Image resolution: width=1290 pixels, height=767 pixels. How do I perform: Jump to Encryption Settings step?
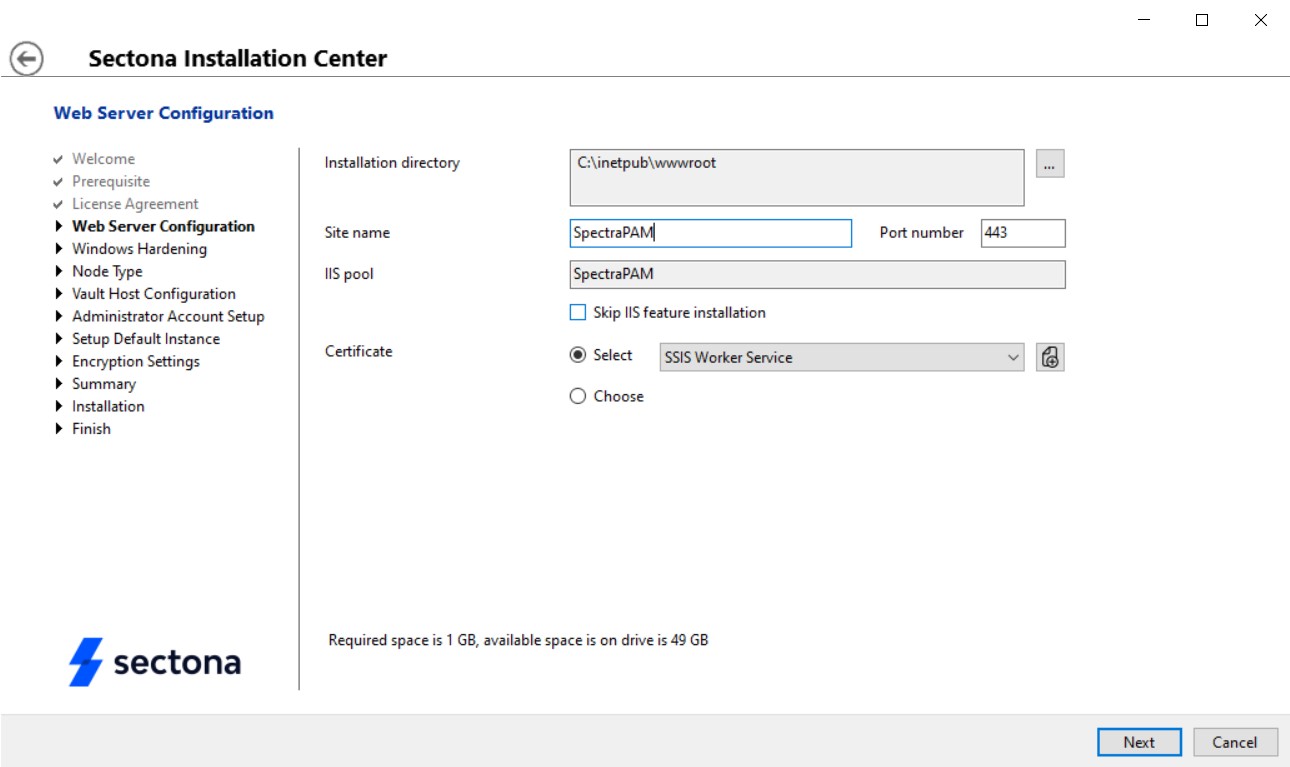[135, 362]
